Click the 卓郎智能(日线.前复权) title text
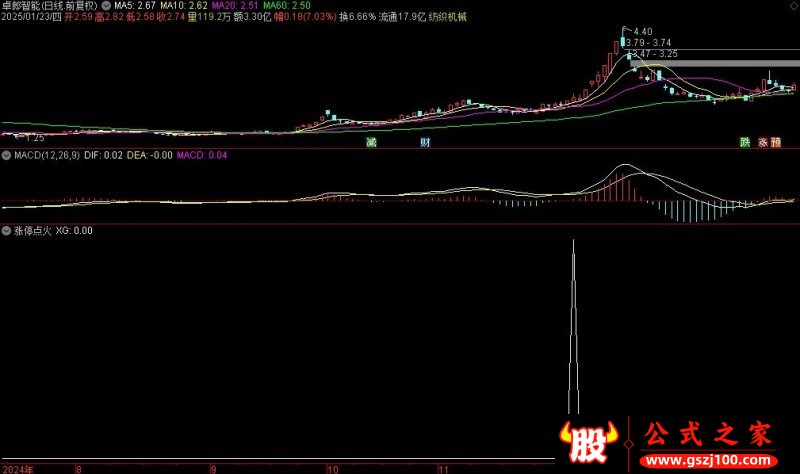The image size is (800, 474). 49,6
